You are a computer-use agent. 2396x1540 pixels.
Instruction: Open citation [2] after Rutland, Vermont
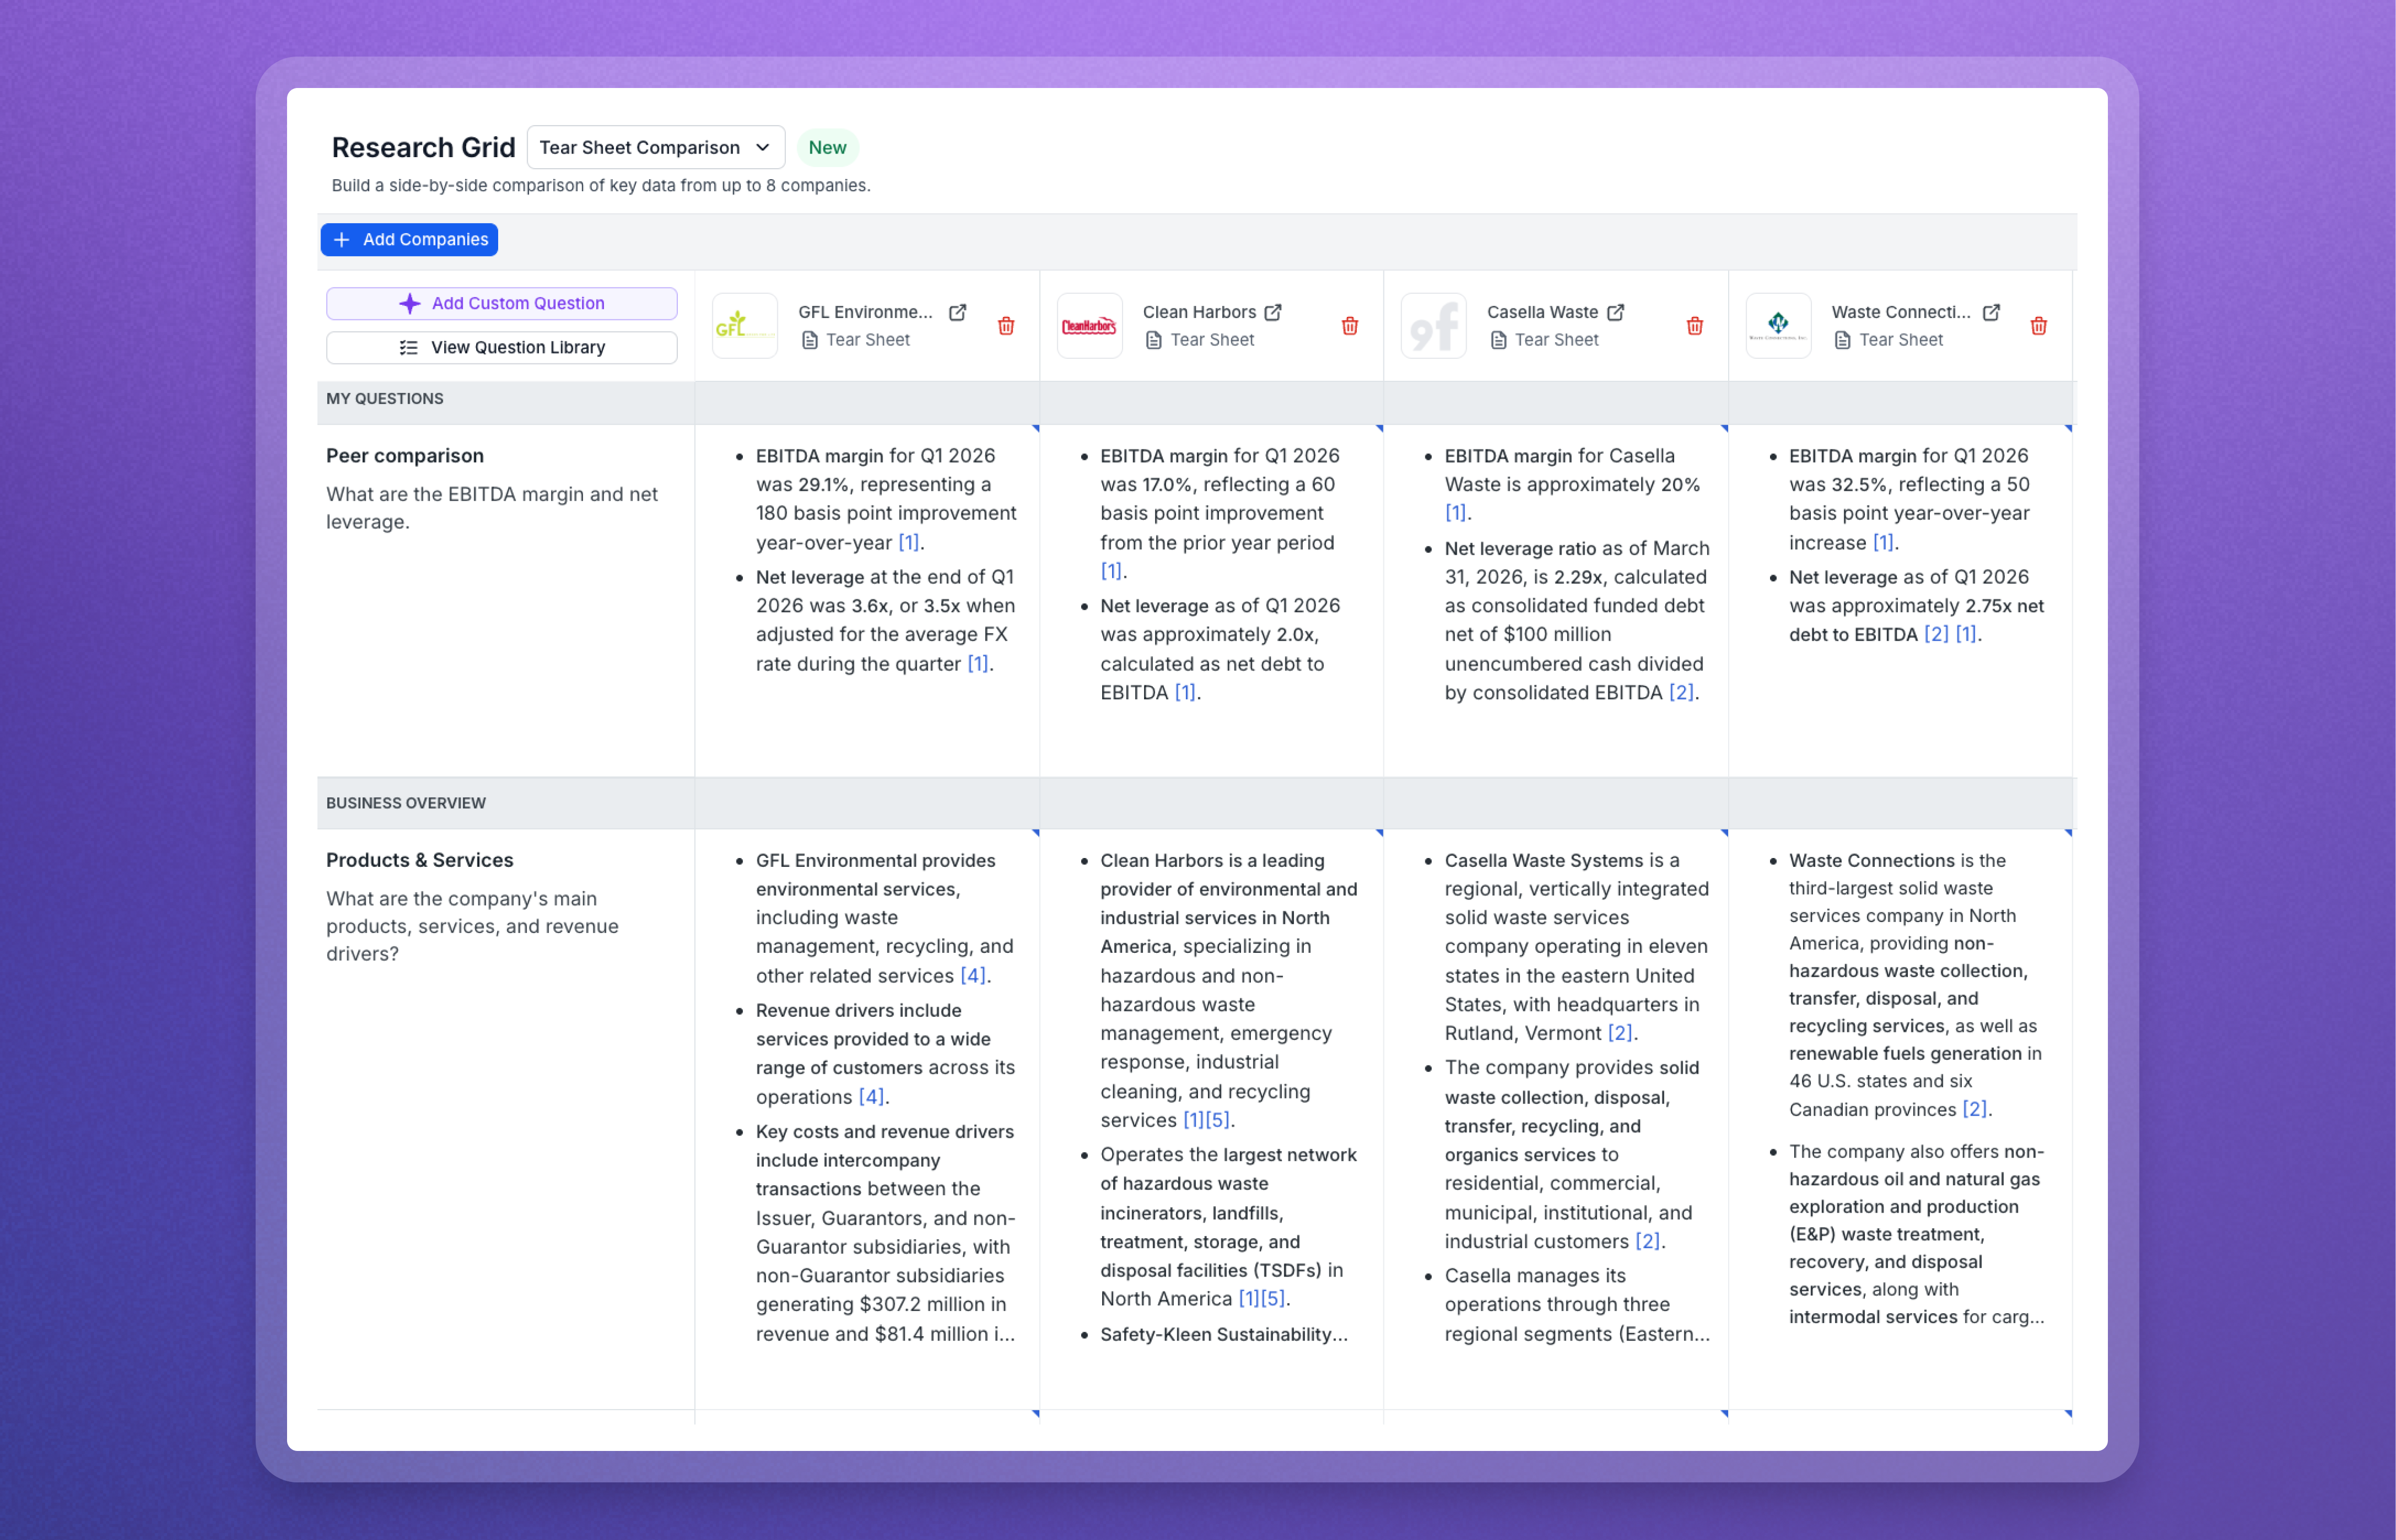[x=1620, y=1034]
